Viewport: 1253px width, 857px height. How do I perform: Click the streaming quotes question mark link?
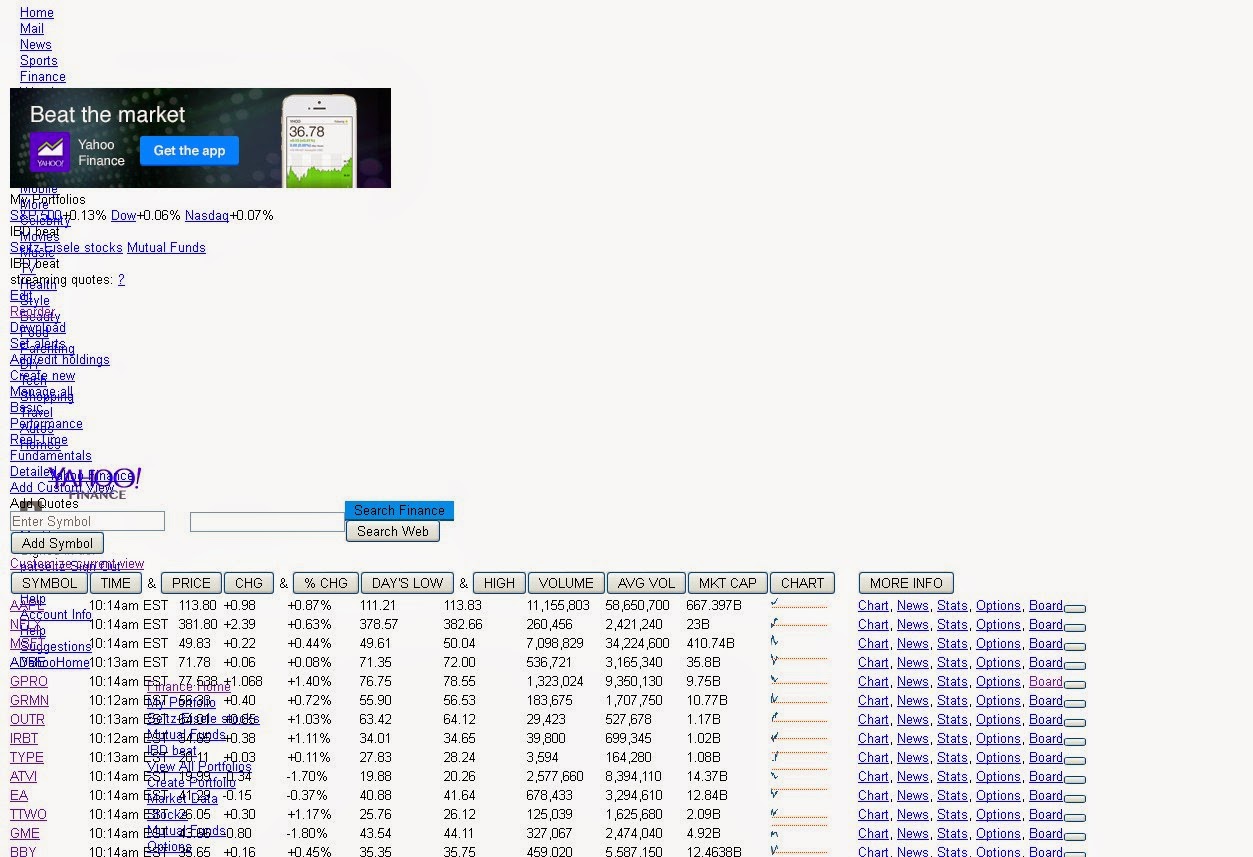point(121,280)
